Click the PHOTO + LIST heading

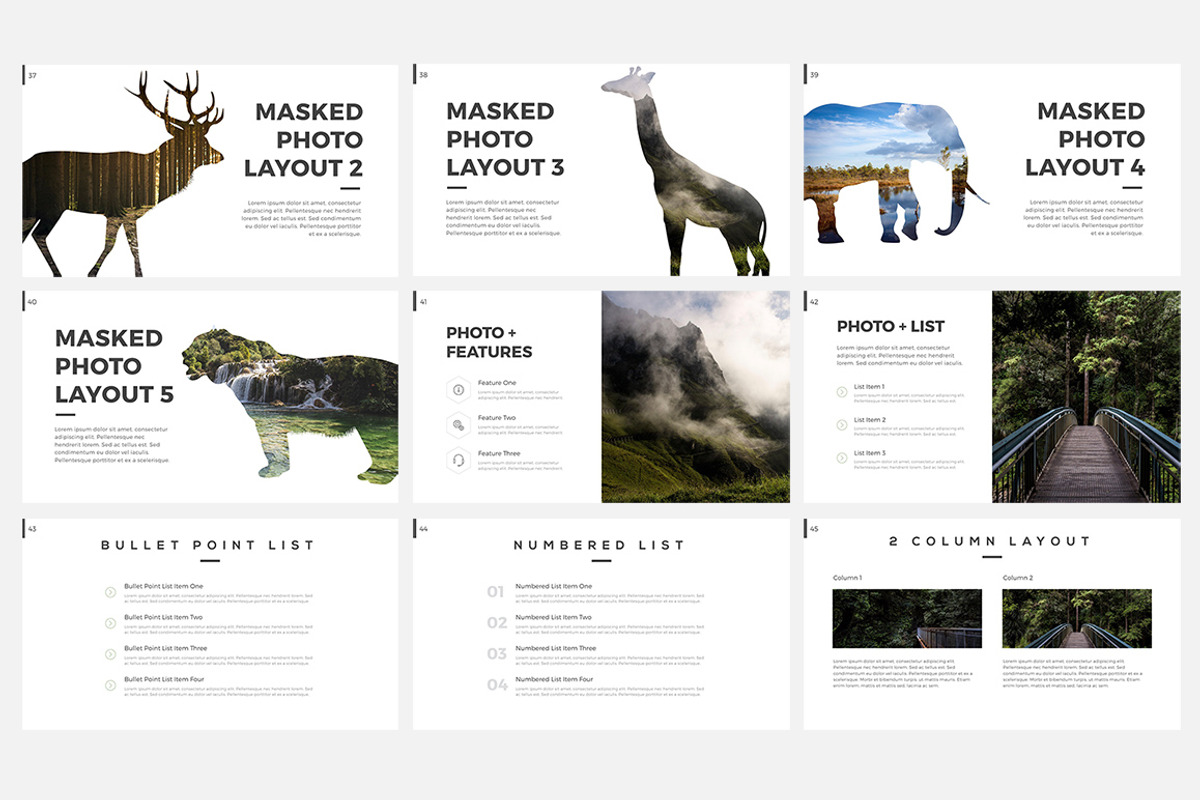click(x=891, y=325)
